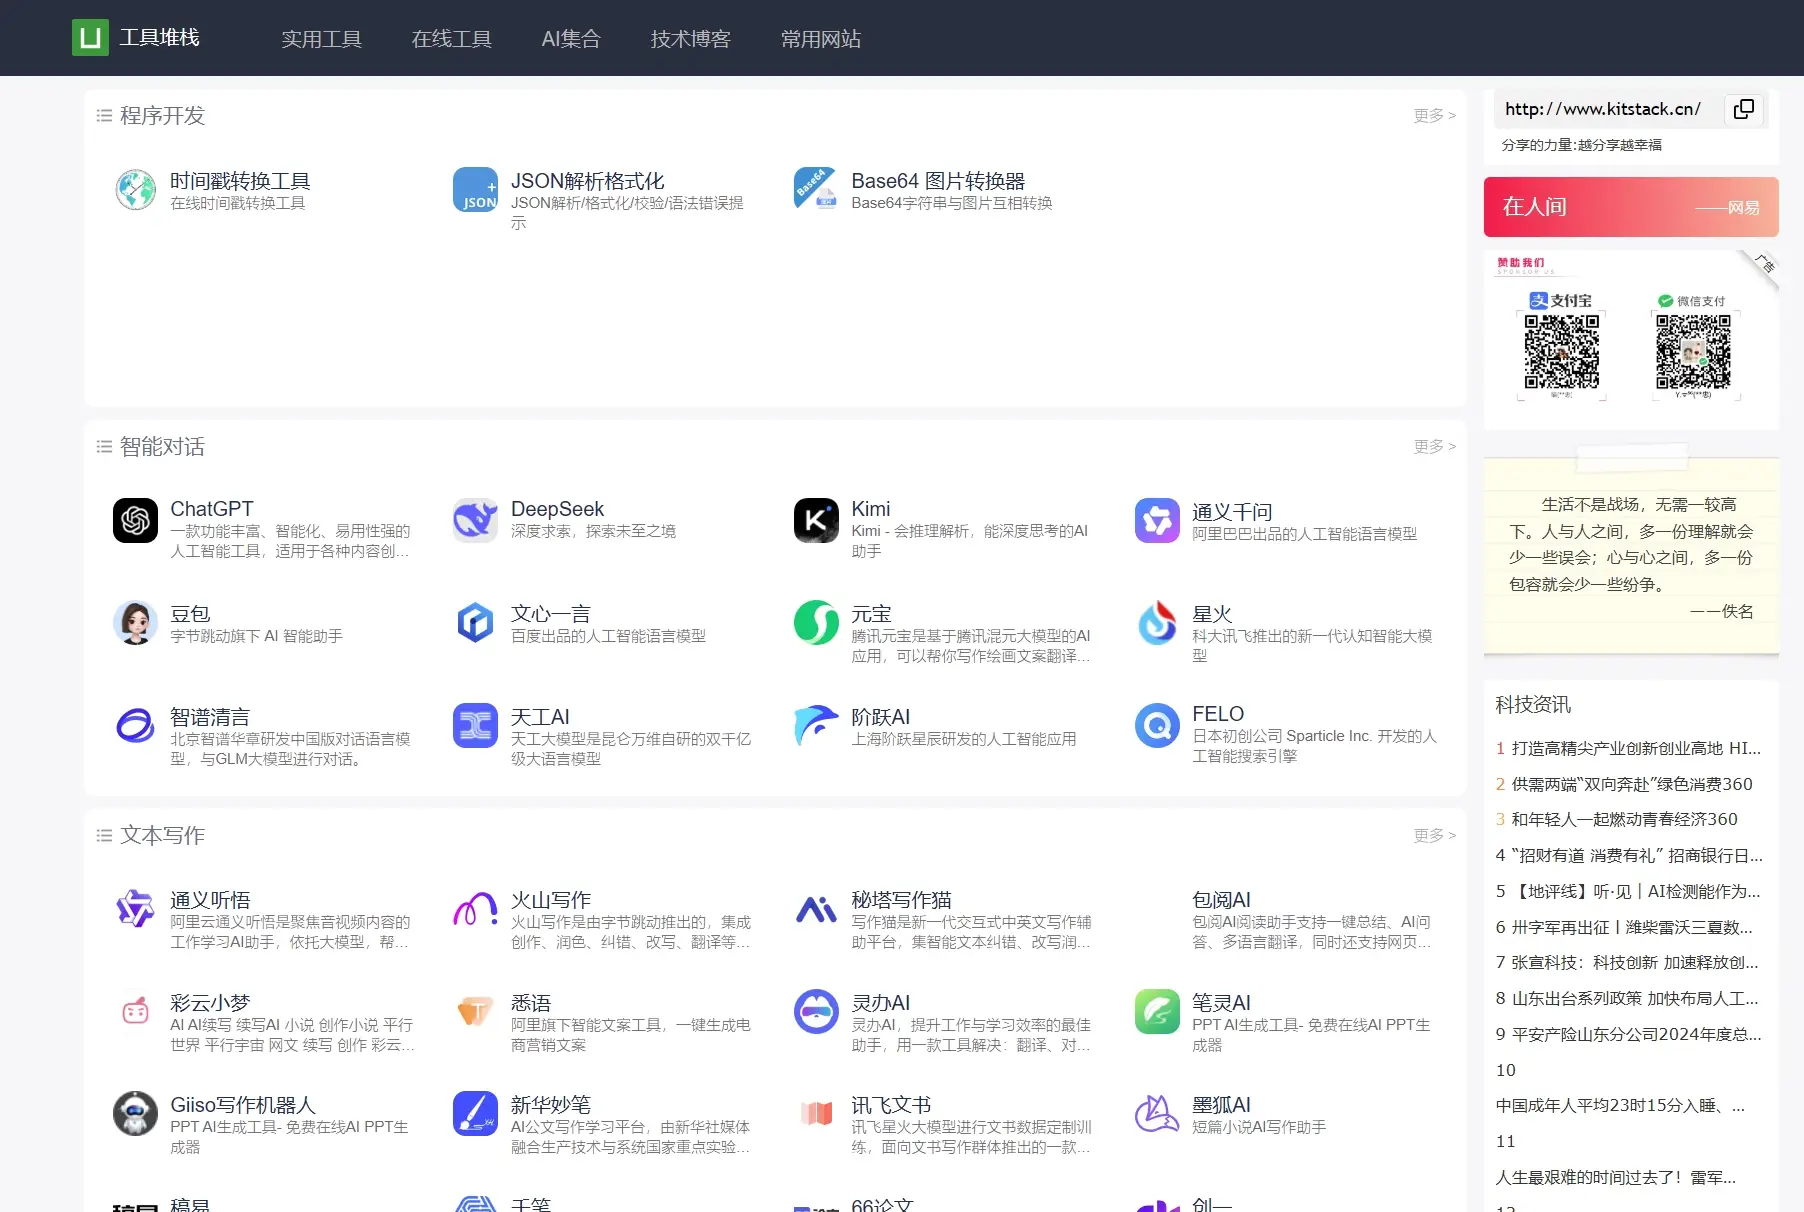The width and height of the screenshot is (1804, 1212).
Task: Copy the kitstack URL with copy icon
Action: click(1743, 109)
